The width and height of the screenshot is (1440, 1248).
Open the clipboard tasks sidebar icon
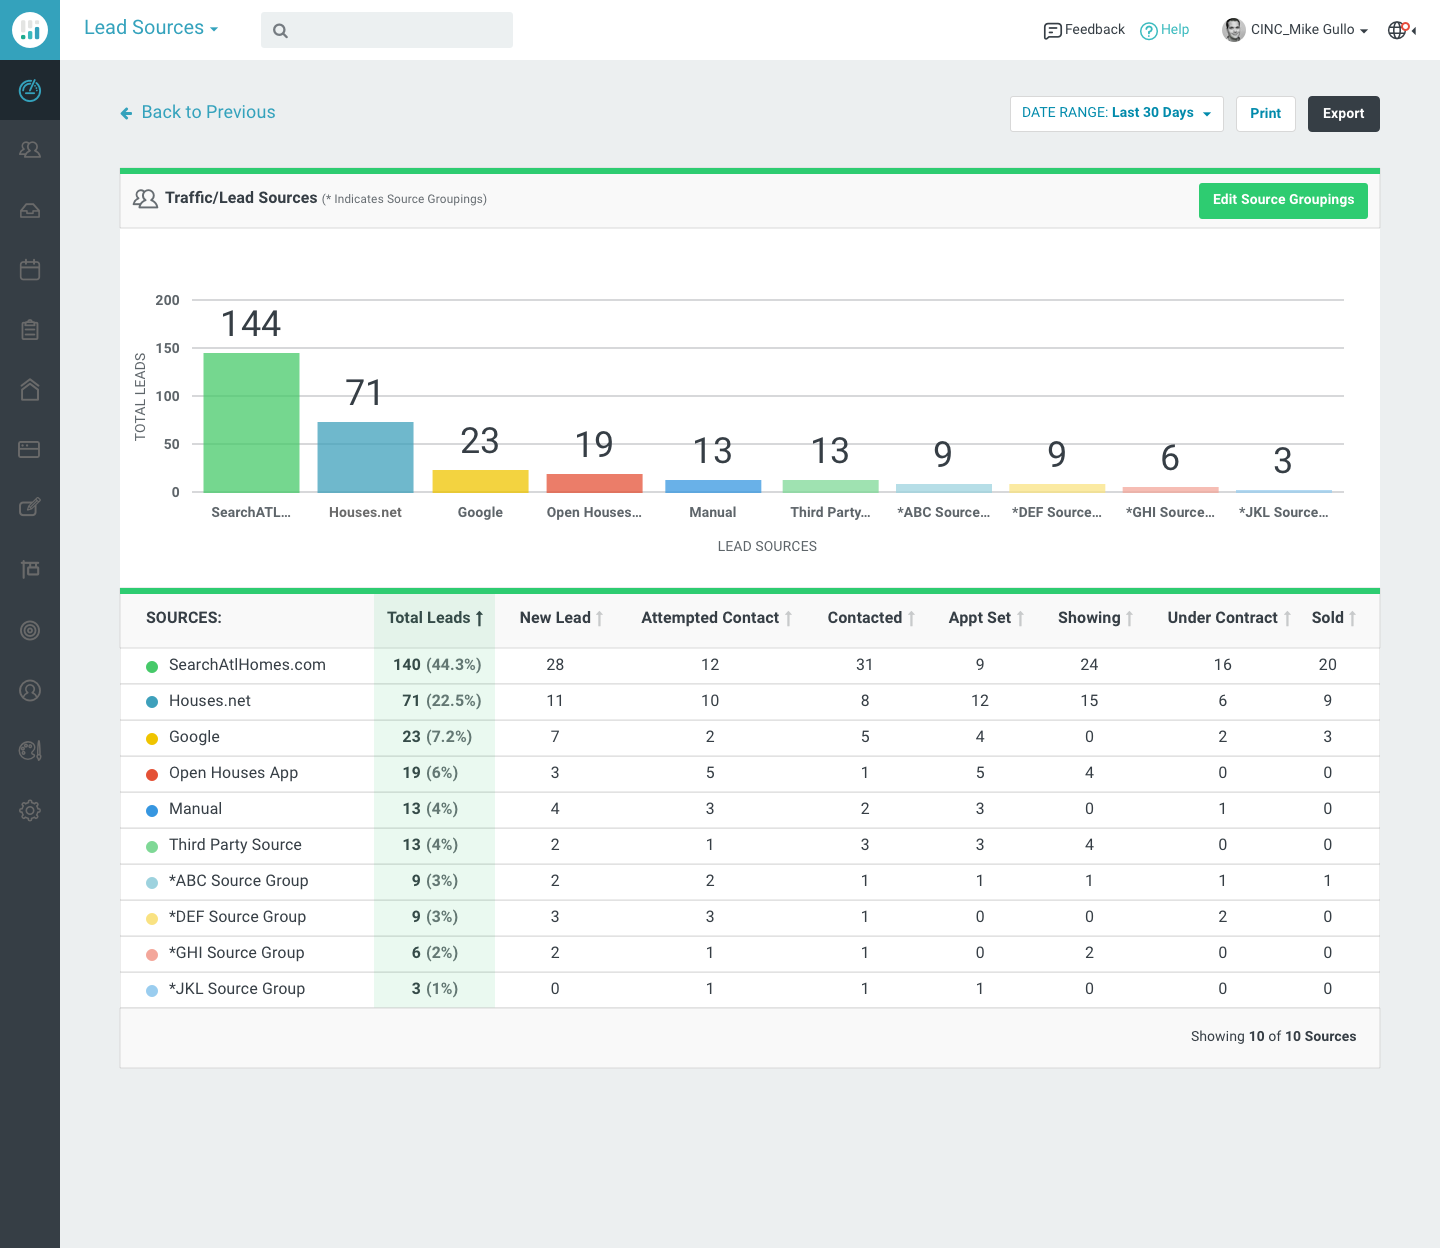[30, 330]
